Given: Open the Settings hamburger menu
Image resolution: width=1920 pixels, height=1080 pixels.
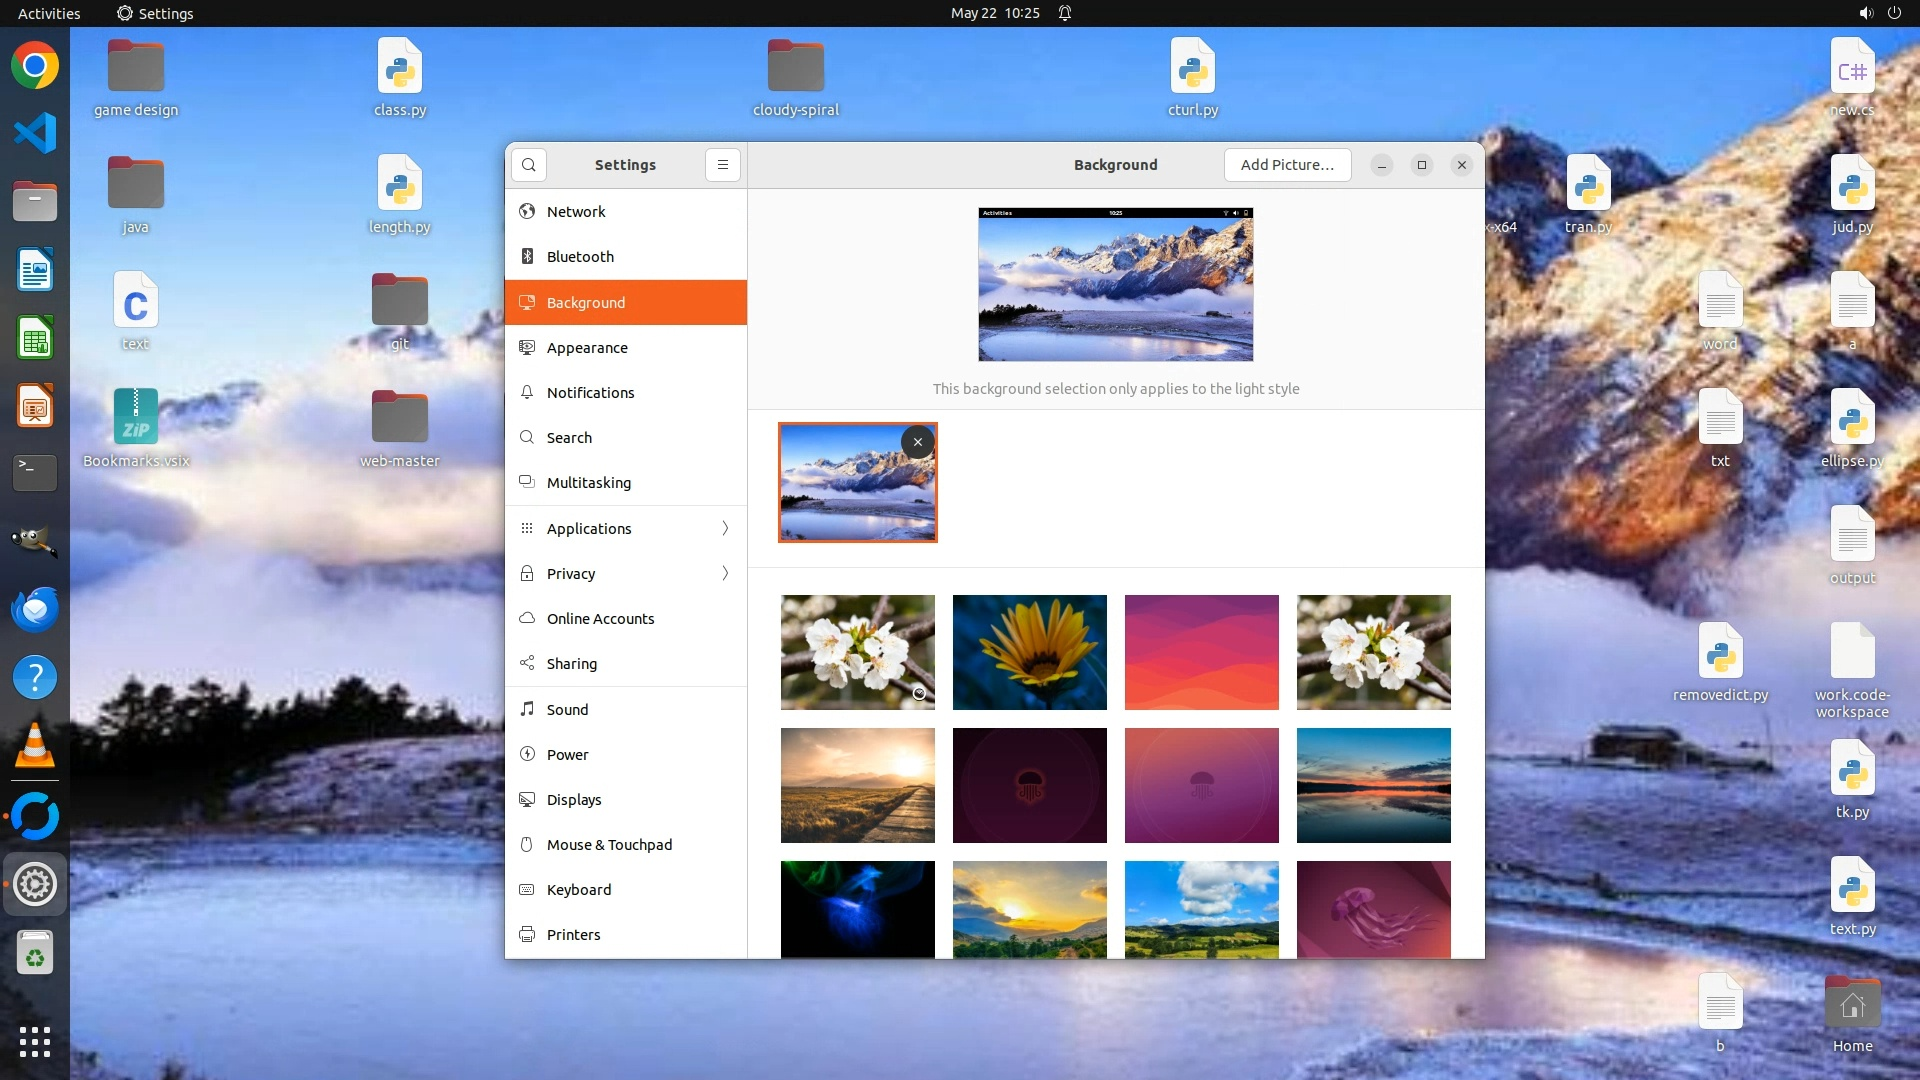Looking at the screenshot, I should (x=722, y=165).
